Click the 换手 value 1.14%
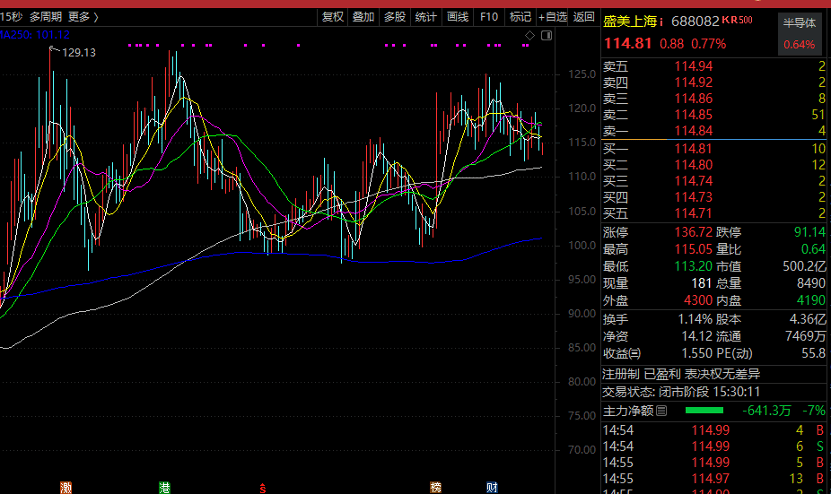This screenshot has width=832, height=494. [x=695, y=319]
